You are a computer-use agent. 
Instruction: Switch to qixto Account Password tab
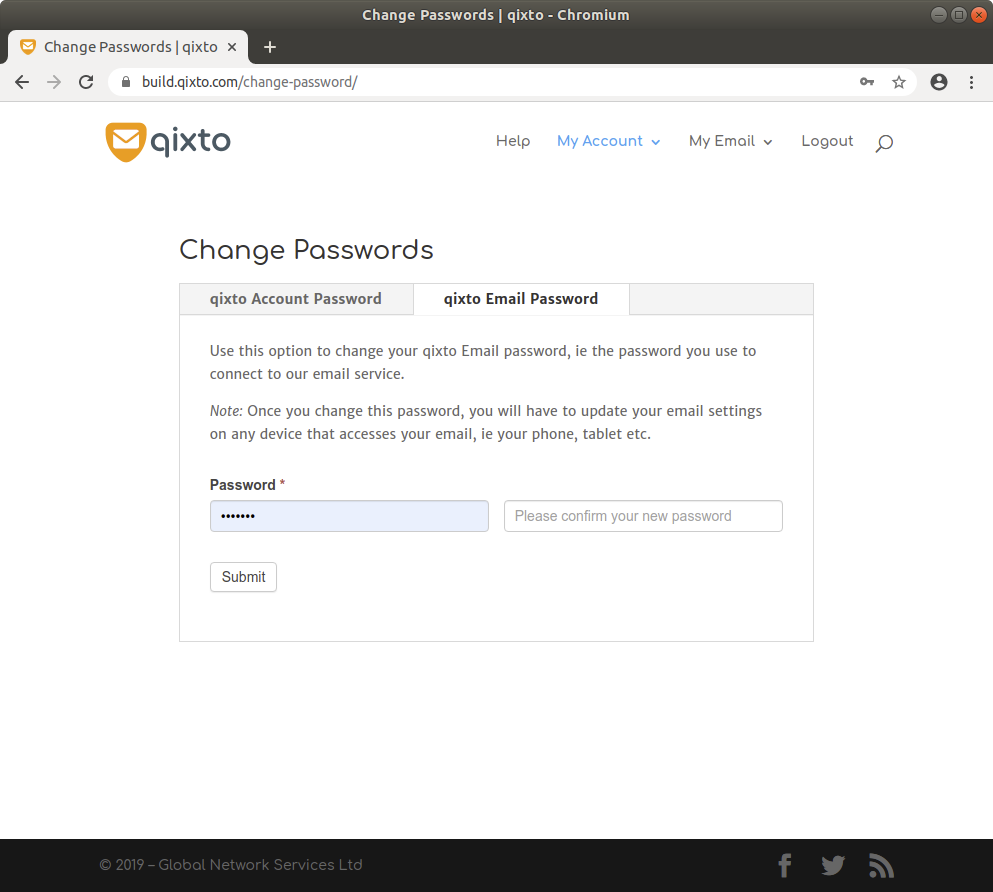pos(296,299)
